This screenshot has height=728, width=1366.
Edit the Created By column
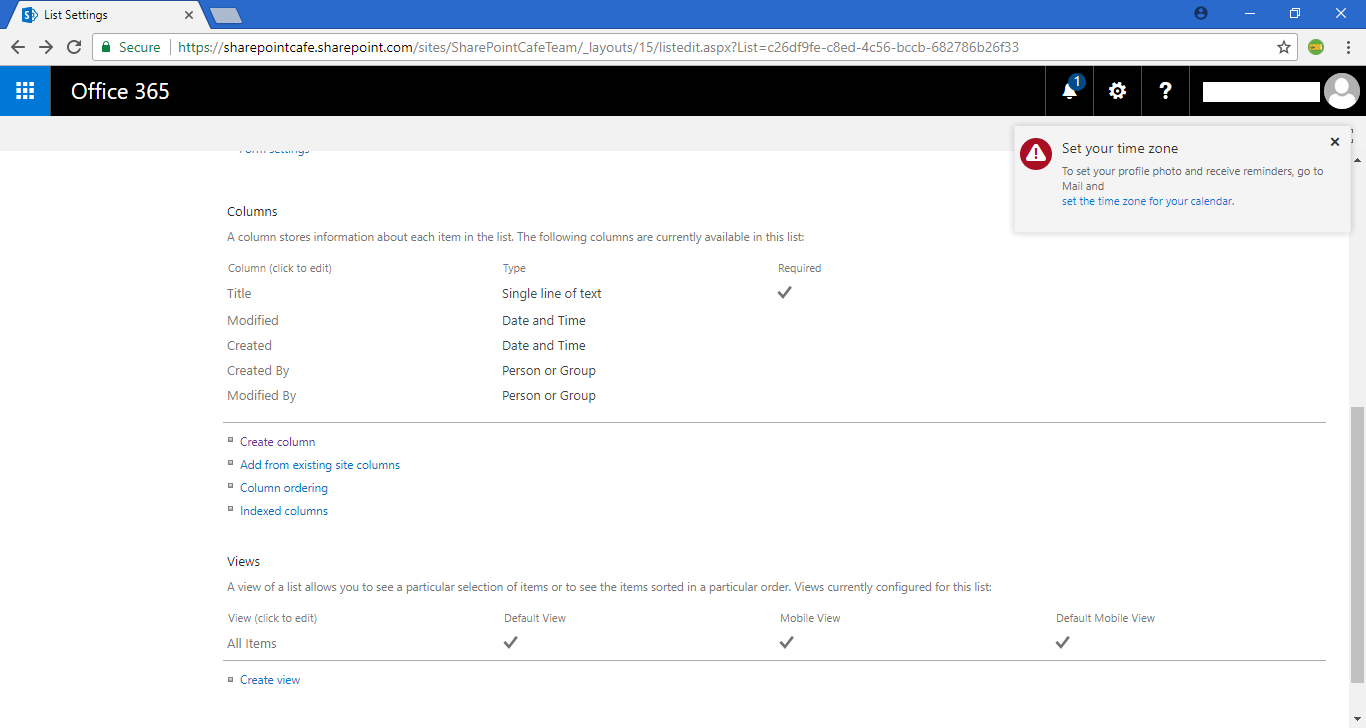click(258, 371)
